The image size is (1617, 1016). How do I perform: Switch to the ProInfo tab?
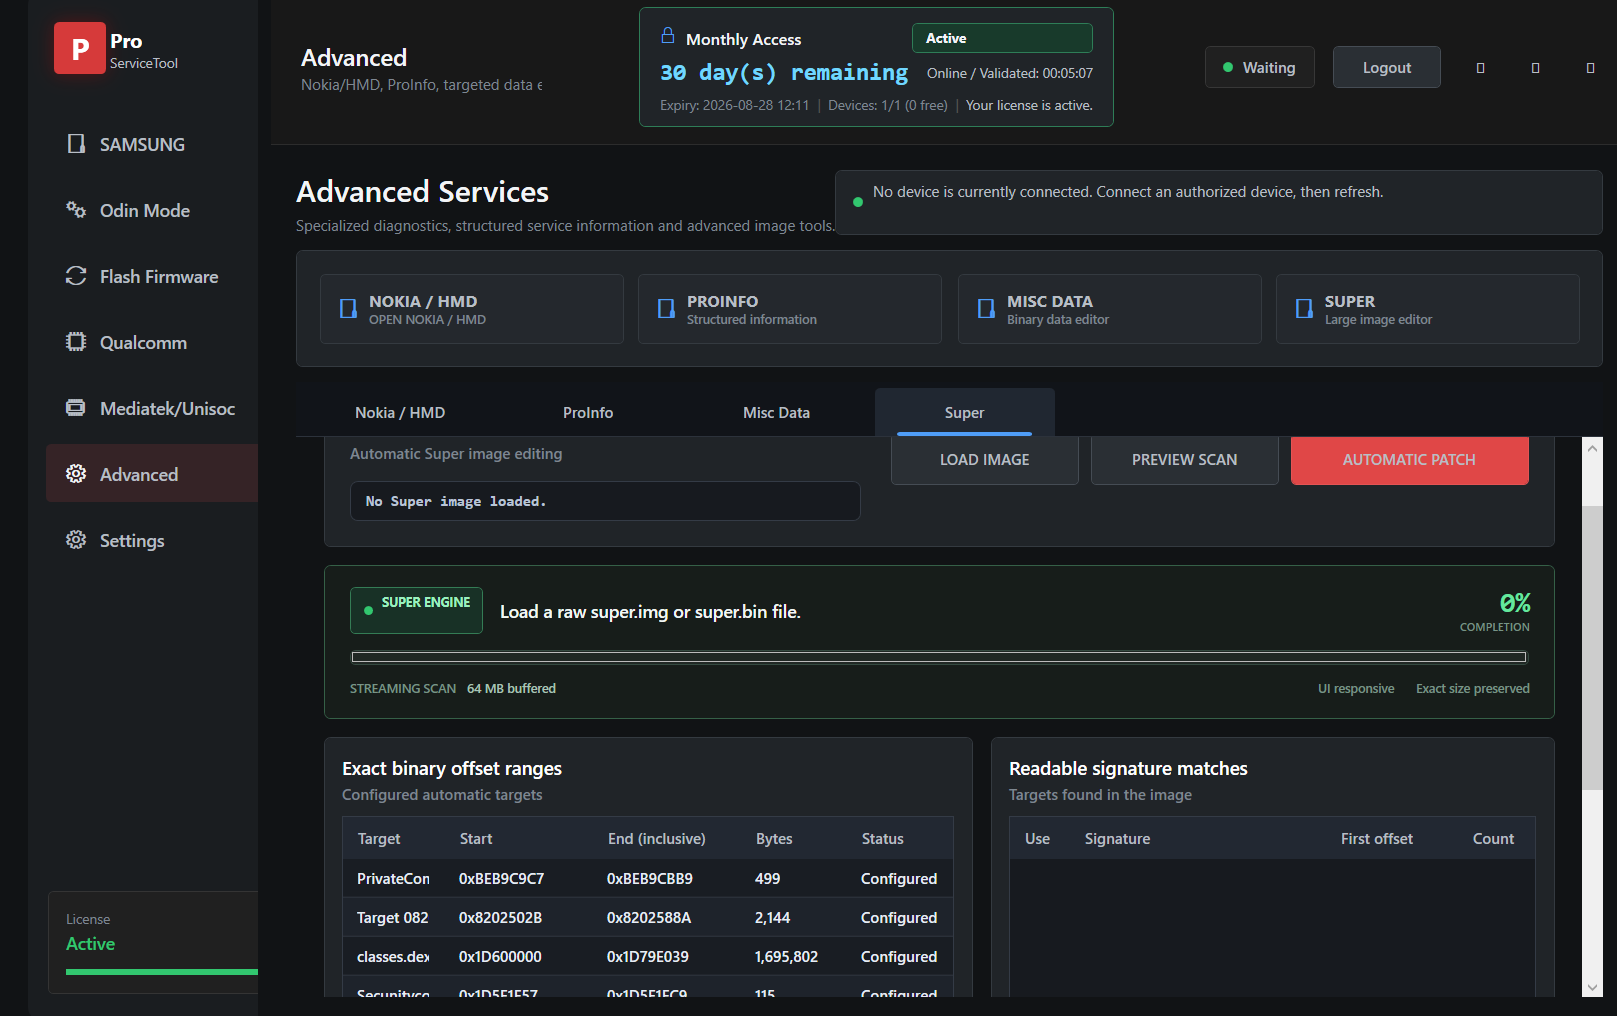[x=588, y=413]
